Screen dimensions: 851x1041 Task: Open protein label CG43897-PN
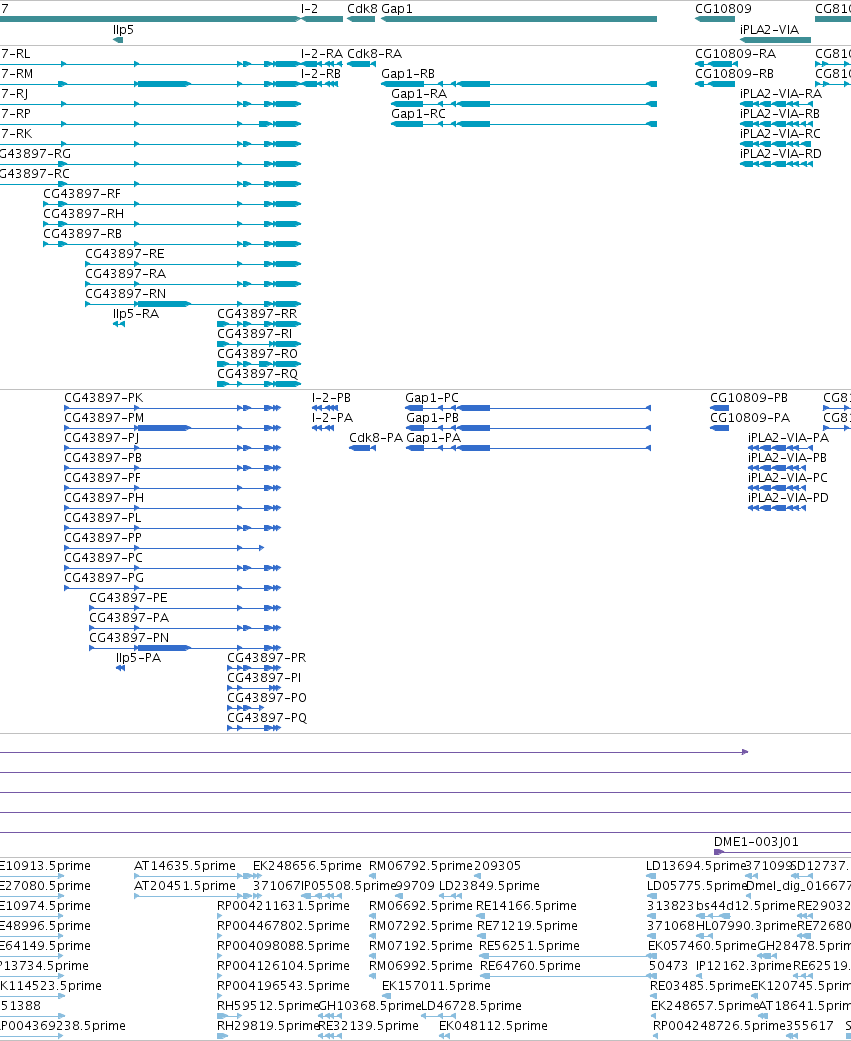[x=129, y=637]
